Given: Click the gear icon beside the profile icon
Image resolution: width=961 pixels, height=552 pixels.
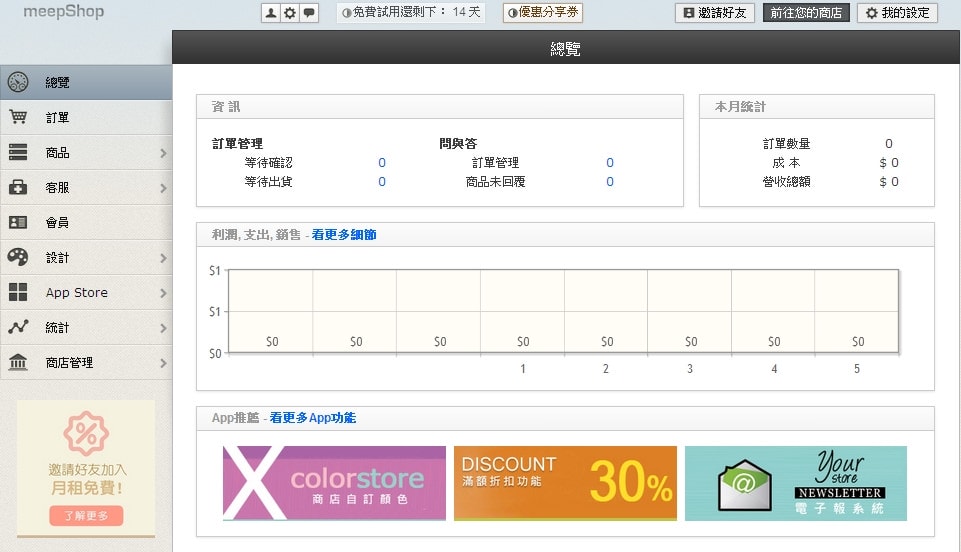Looking at the screenshot, I should [290, 13].
